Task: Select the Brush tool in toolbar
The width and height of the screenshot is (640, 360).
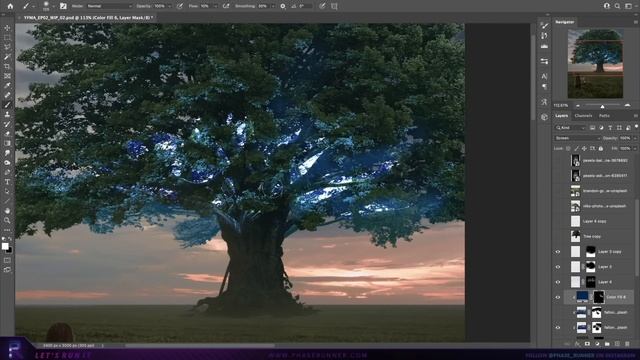Action: pos(7,105)
